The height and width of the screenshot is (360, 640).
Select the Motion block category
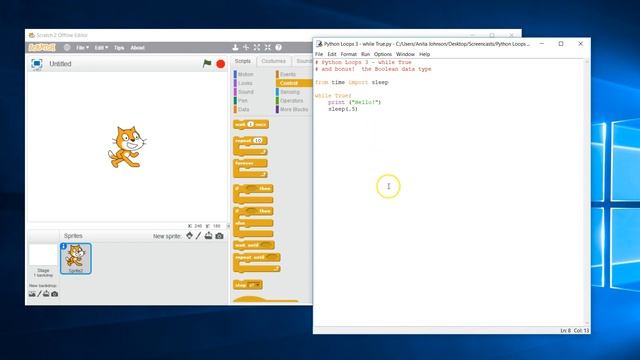(245, 74)
